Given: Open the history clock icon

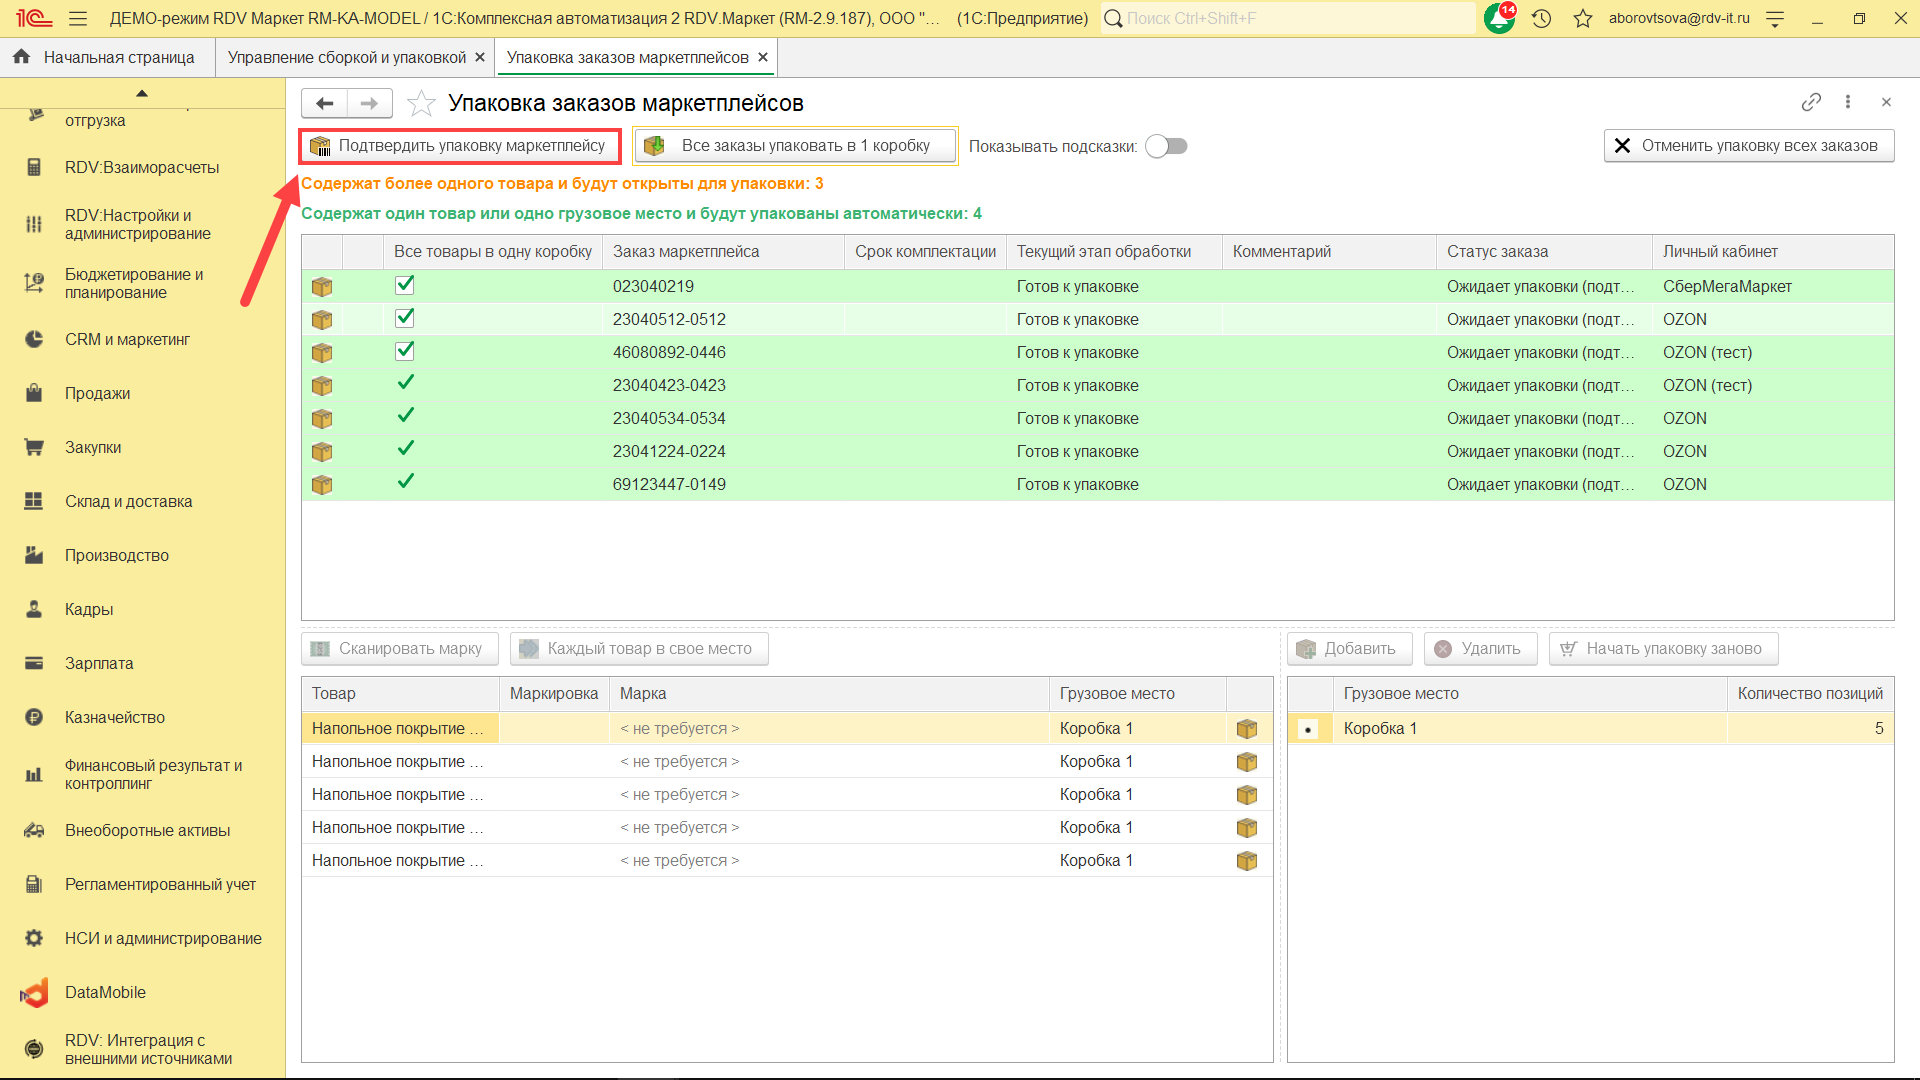Looking at the screenshot, I should (1541, 18).
